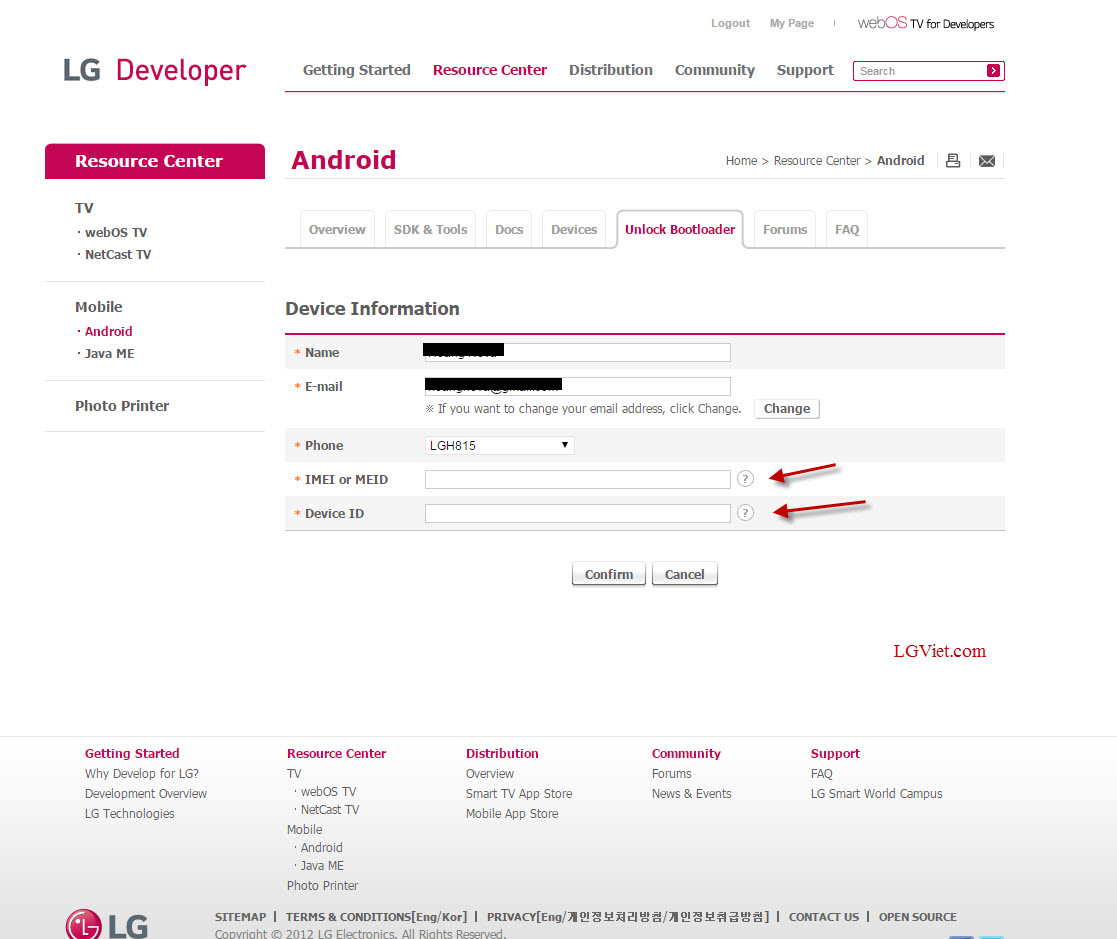Open the SDK & Tools tab
The width and height of the screenshot is (1117, 939).
[430, 229]
